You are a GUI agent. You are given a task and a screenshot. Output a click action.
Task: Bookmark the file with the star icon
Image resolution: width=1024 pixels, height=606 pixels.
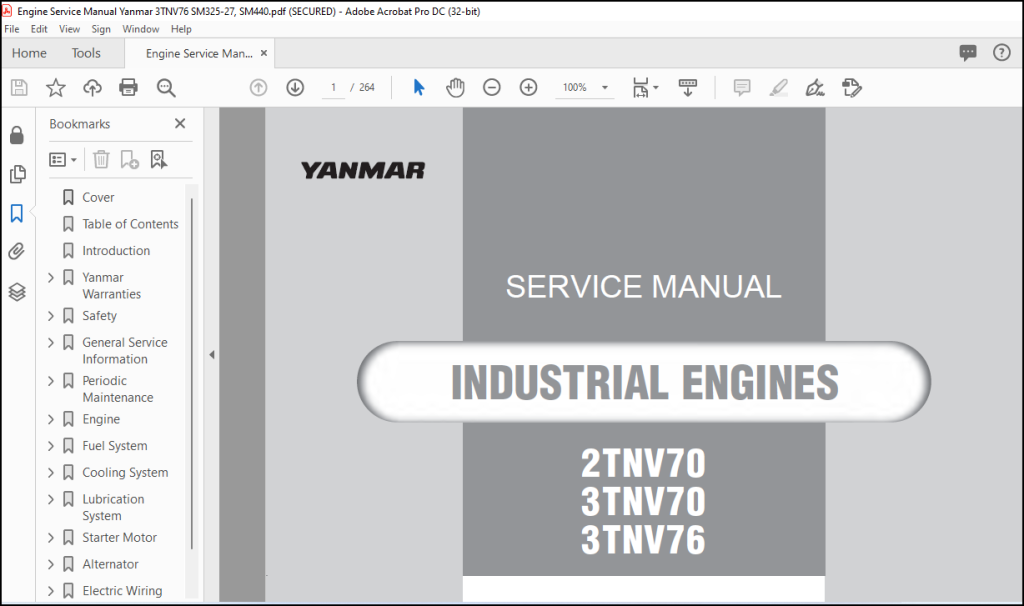pyautogui.click(x=56, y=88)
